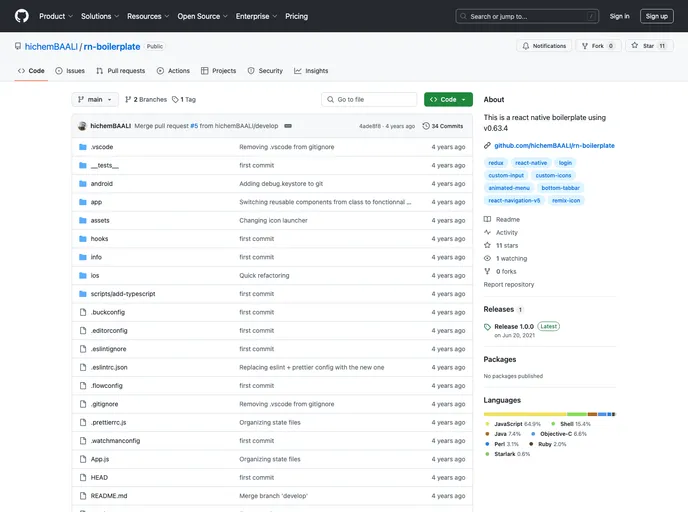Click the ios folder icon

[x=82, y=276]
